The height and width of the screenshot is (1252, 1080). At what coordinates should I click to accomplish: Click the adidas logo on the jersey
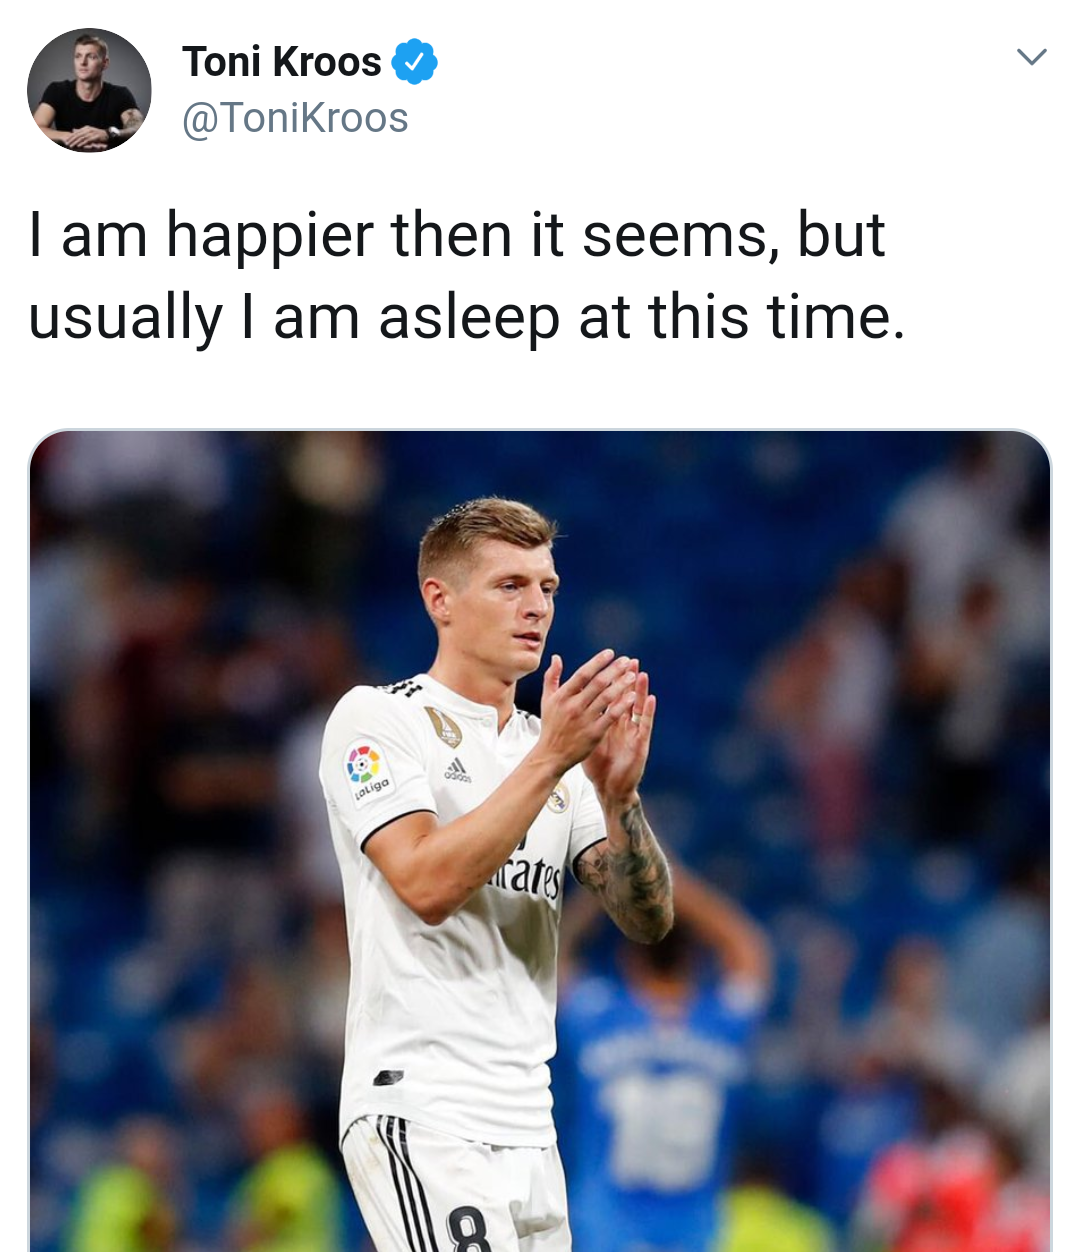[x=457, y=769]
